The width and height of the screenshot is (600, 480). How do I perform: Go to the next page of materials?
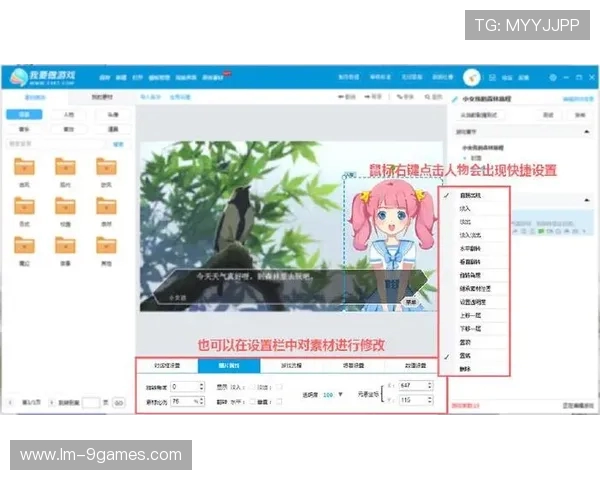51,402
